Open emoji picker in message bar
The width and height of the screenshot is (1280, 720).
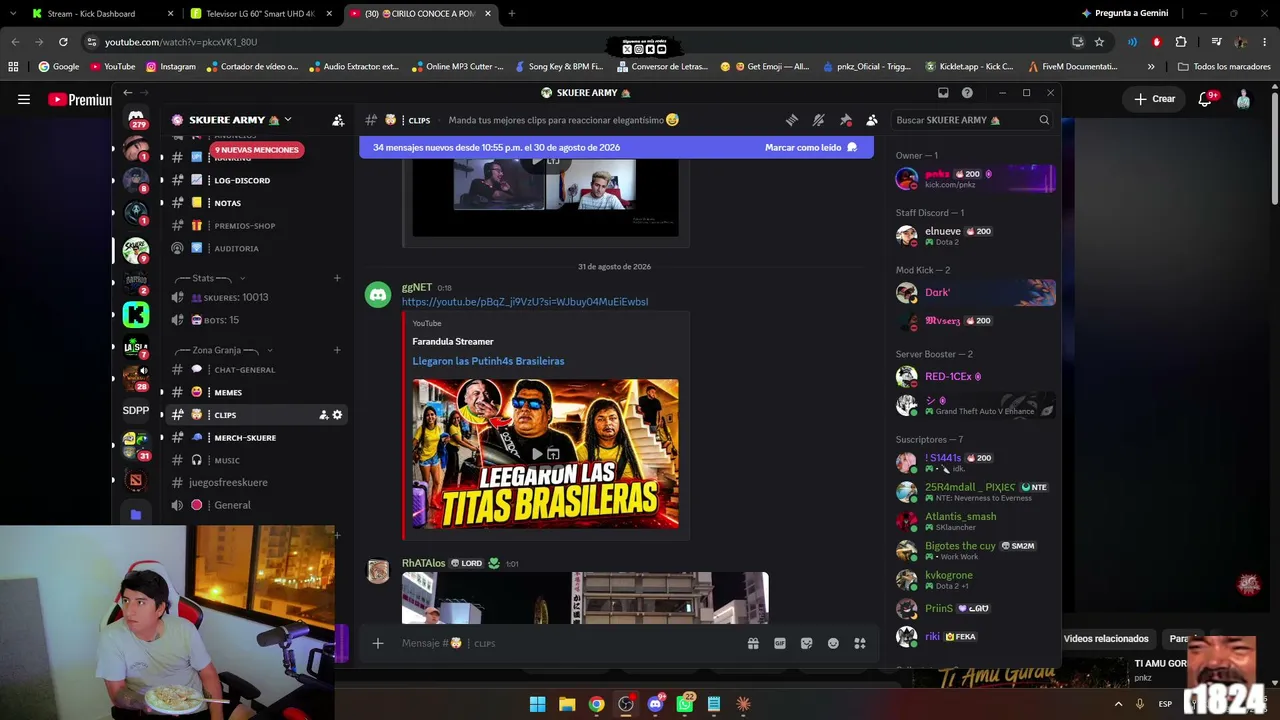click(x=833, y=644)
